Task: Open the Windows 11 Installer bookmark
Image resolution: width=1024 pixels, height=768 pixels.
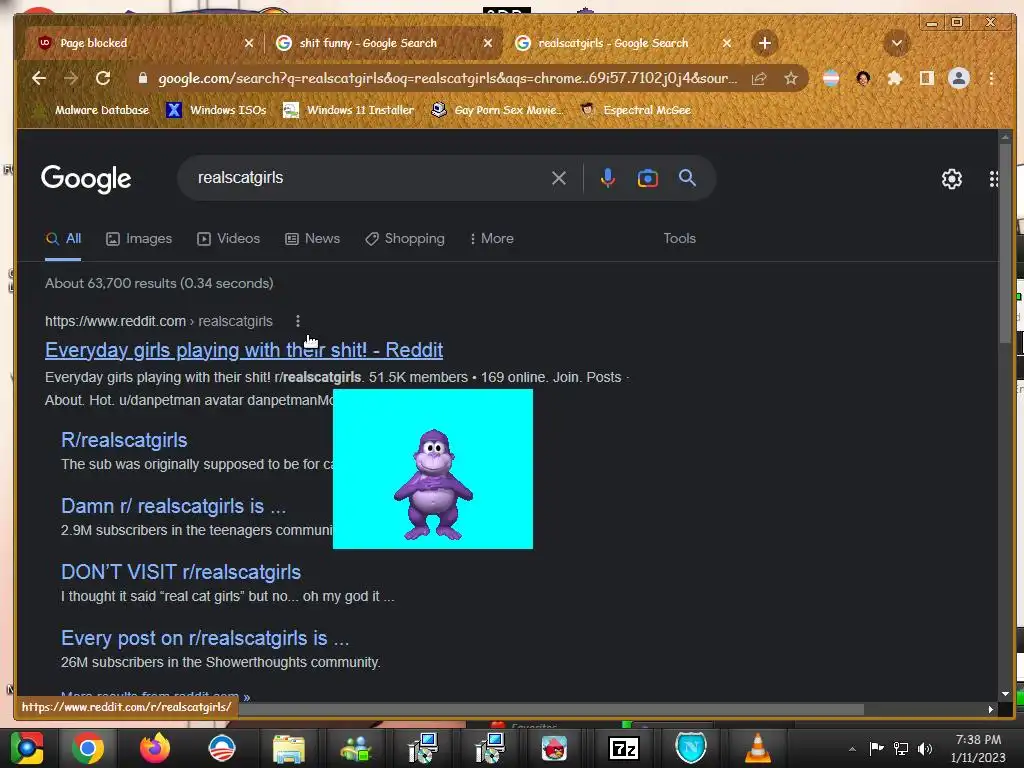Action: [349, 110]
